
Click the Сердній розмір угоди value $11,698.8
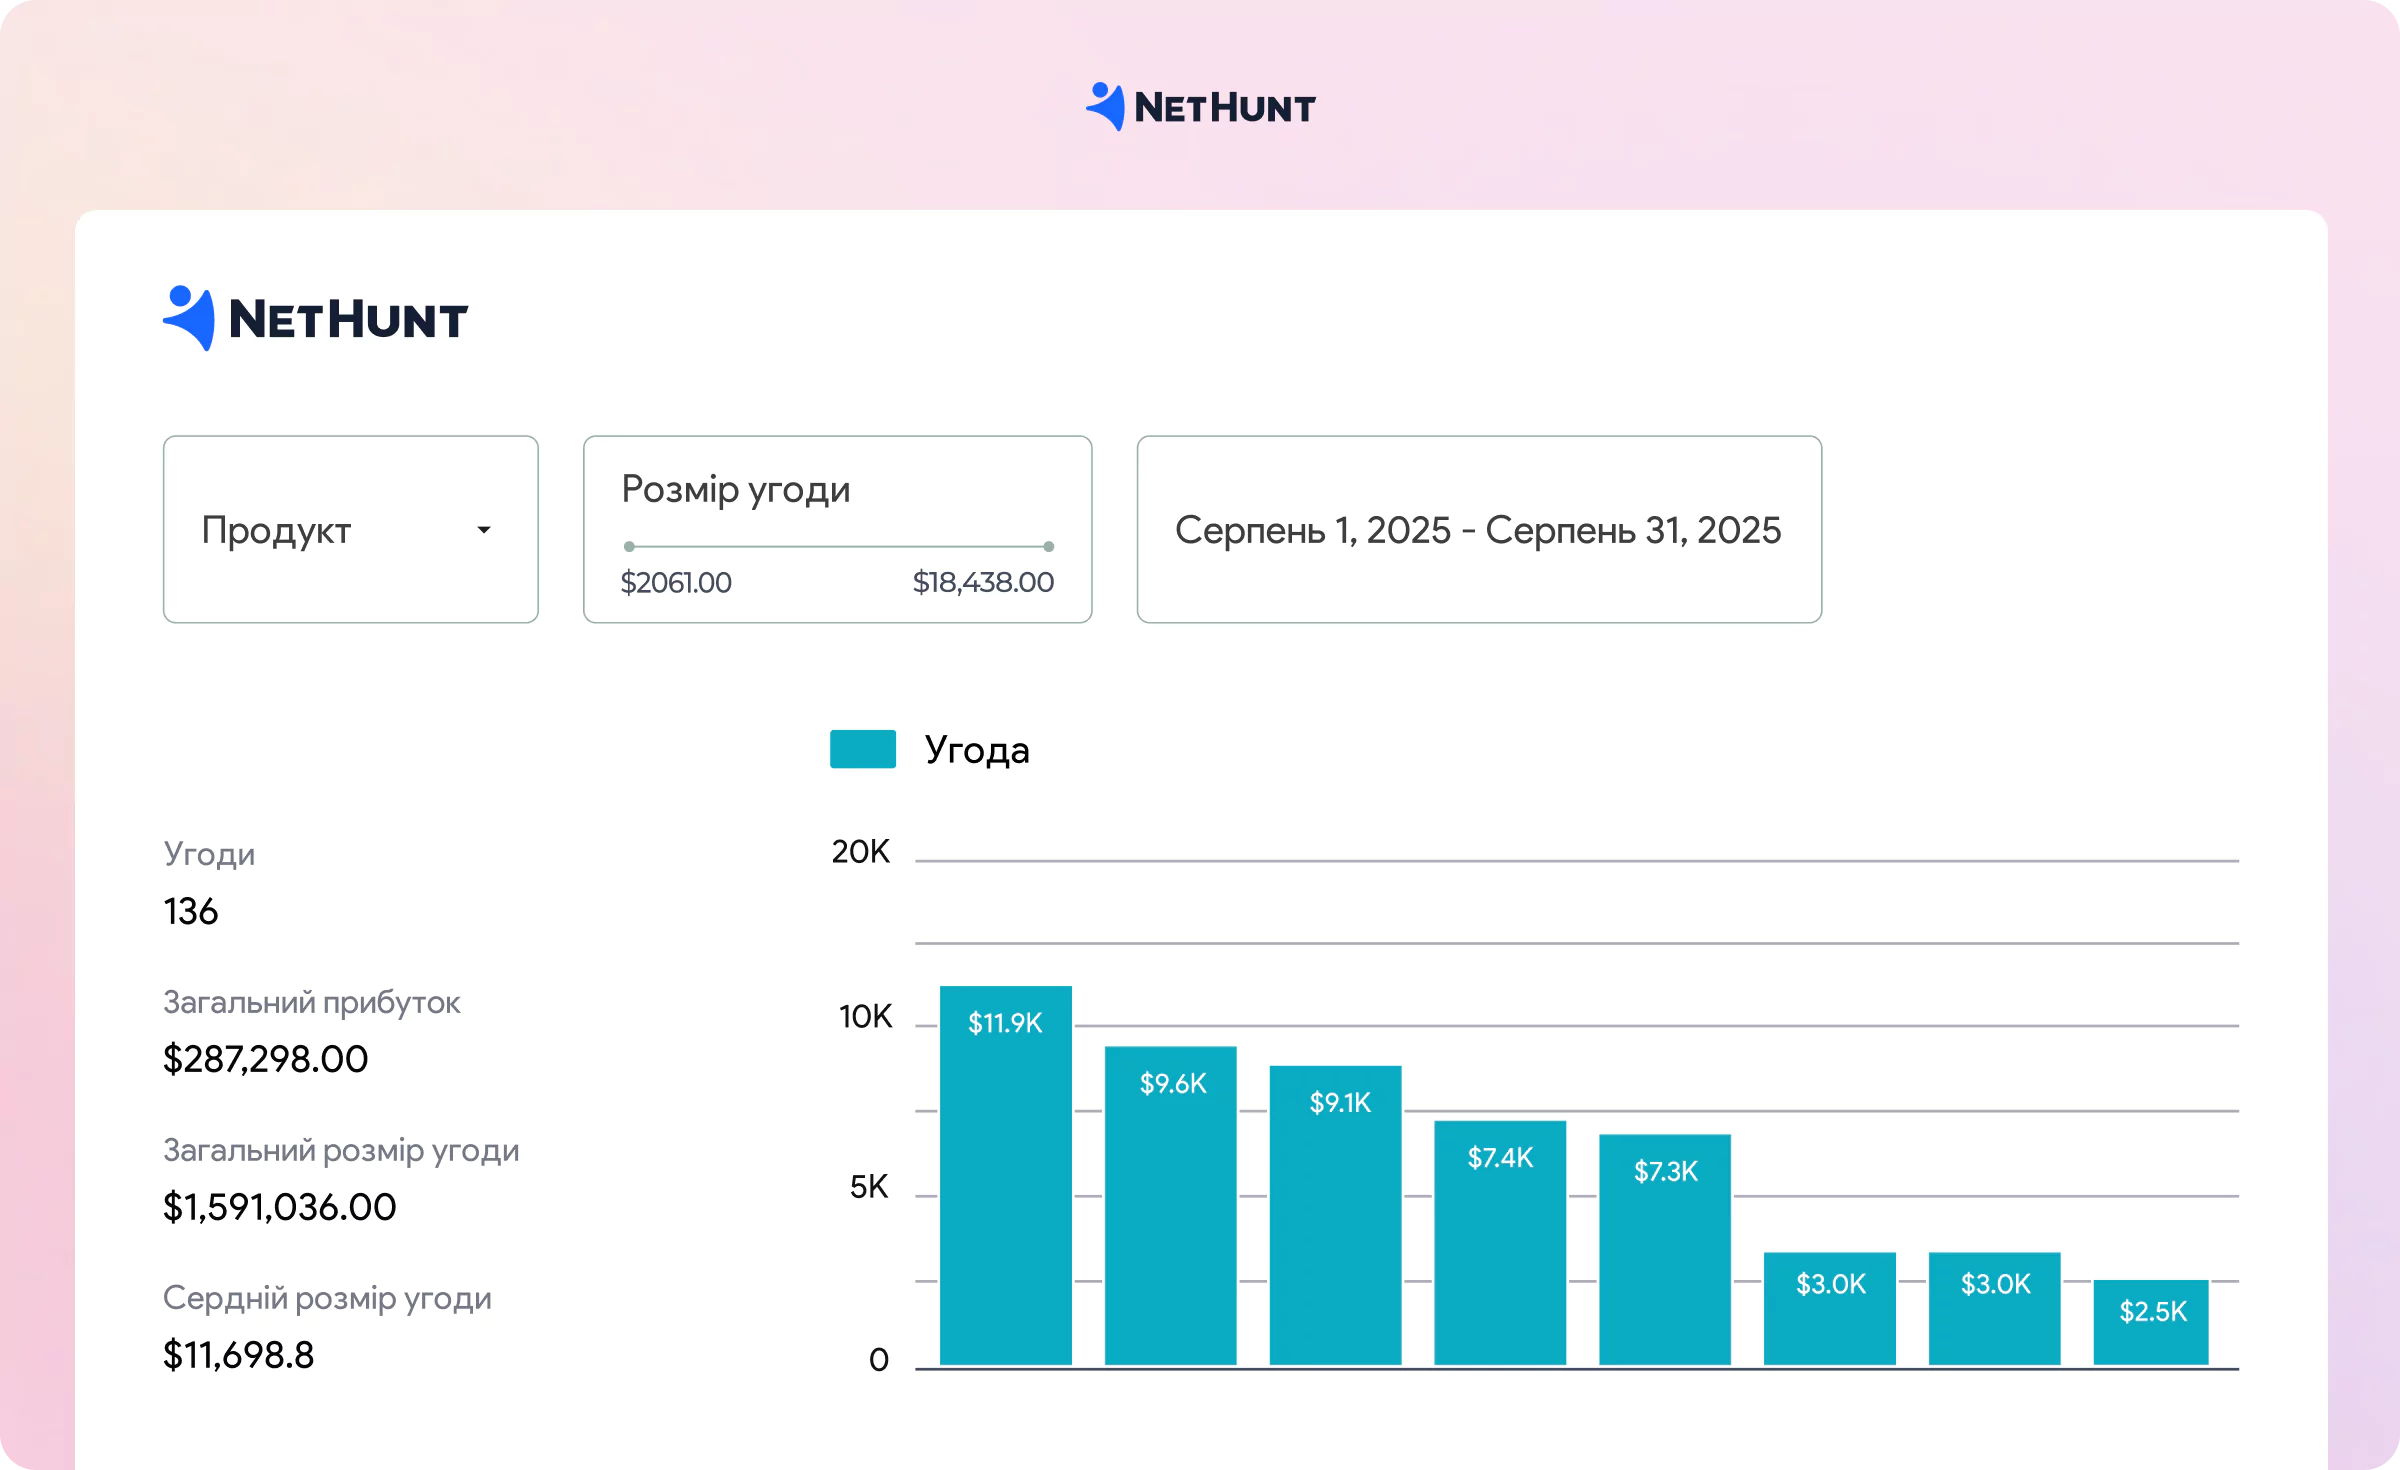[x=238, y=1355]
